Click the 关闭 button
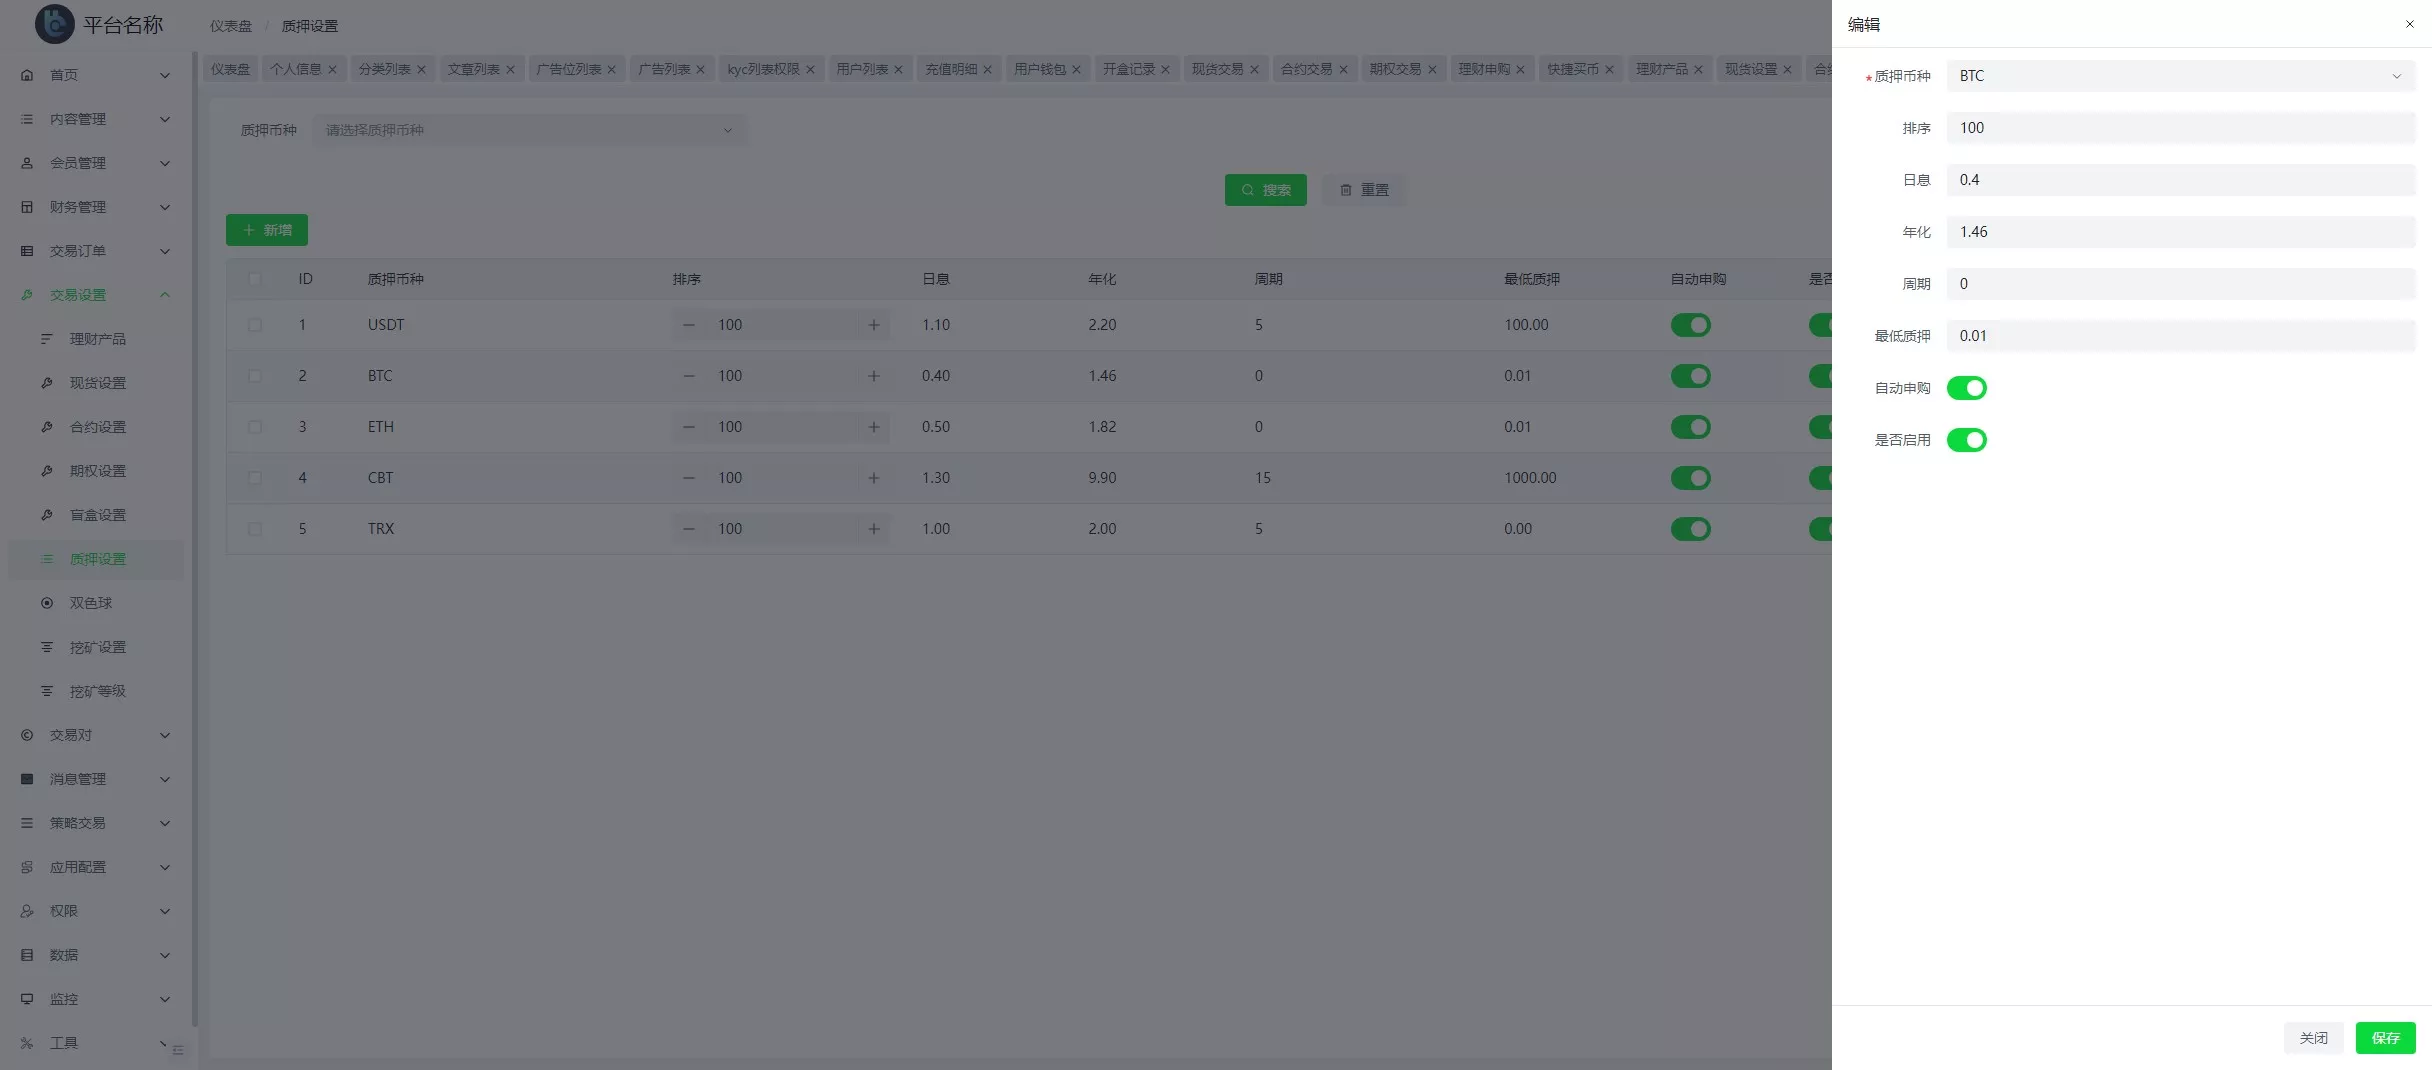 coord(2313,1038)
